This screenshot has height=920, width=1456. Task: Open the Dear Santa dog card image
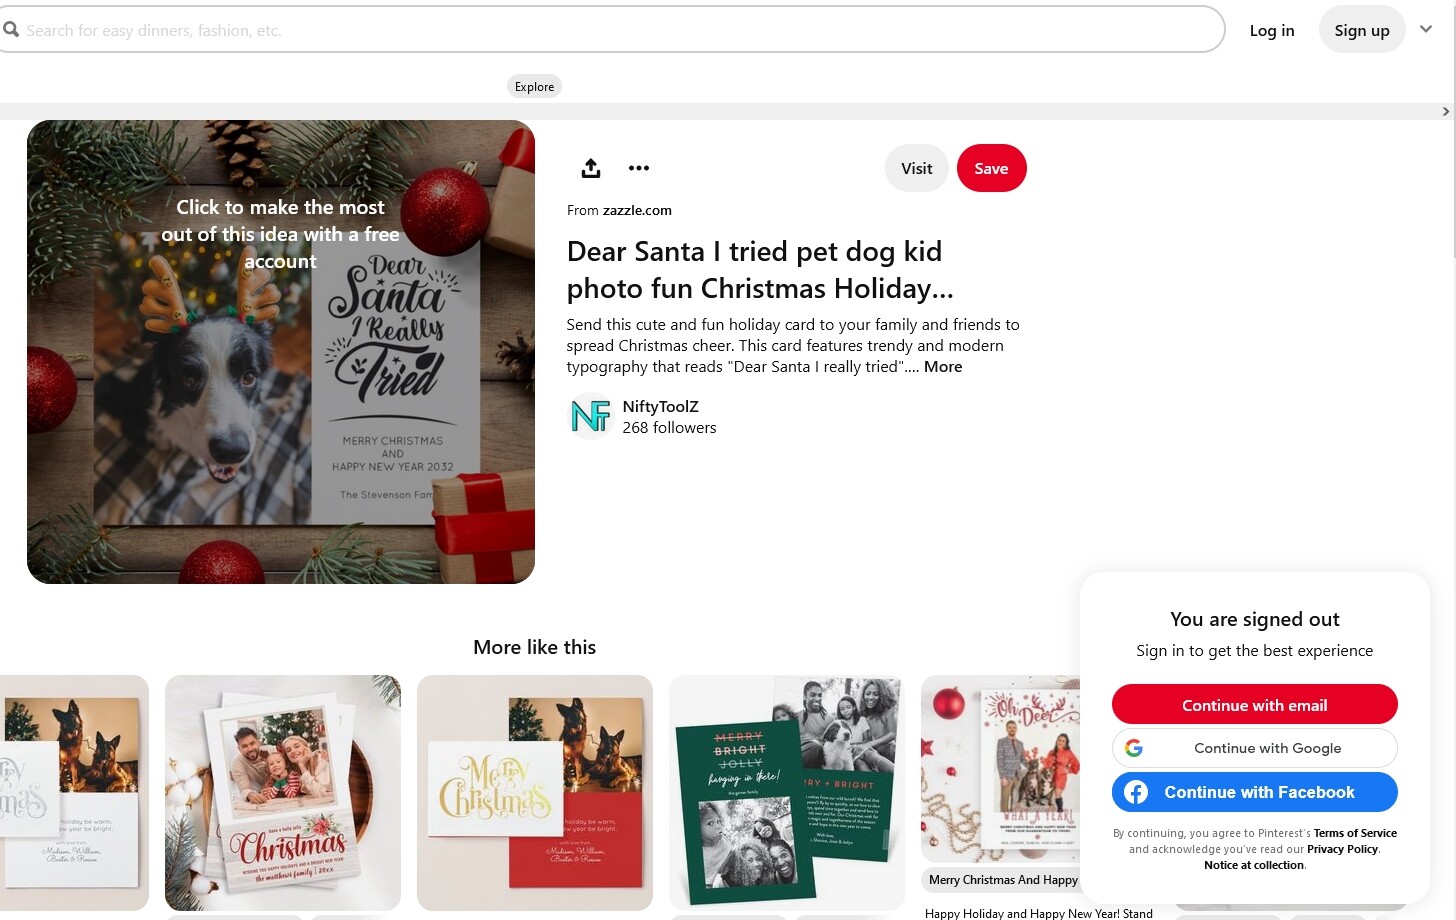281,352
